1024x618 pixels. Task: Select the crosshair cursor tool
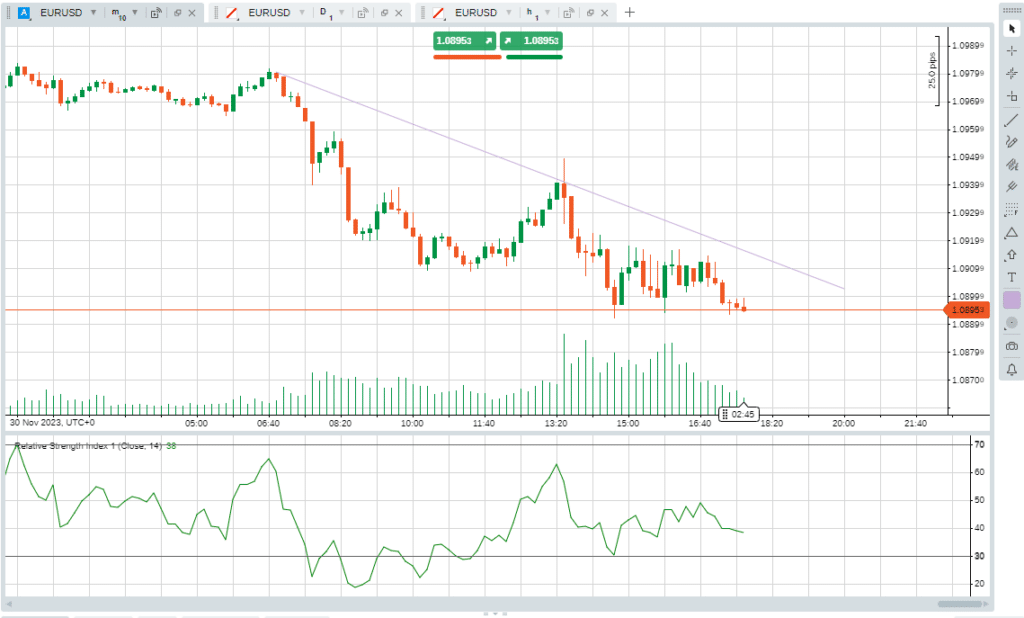[x=1012, y=51]
